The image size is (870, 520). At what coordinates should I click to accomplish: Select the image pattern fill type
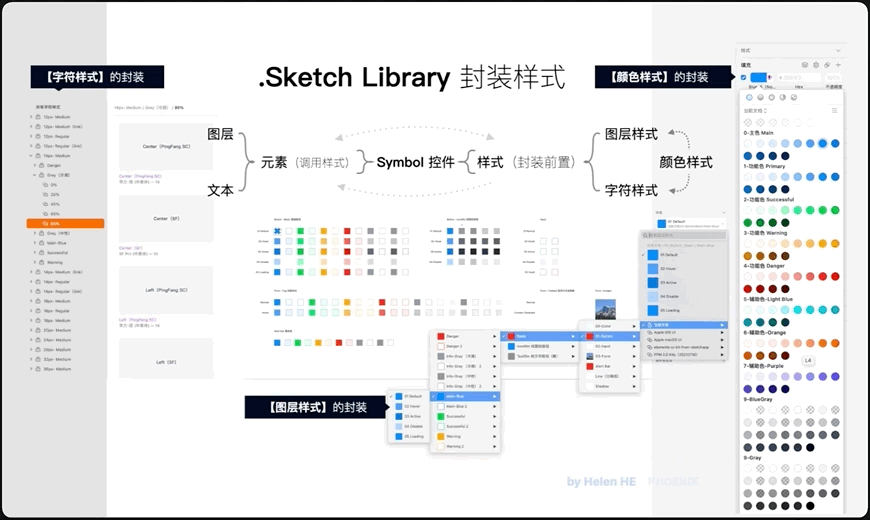tap(794, 97)
